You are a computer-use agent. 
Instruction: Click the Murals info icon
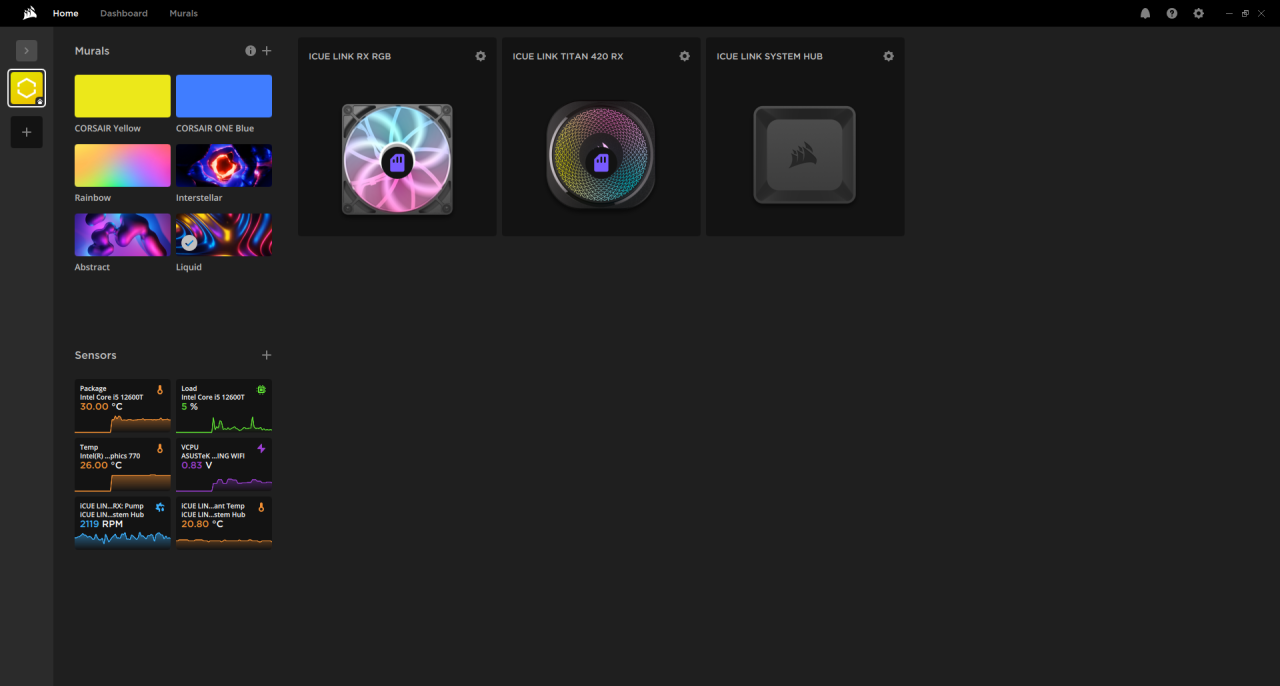click(x=250, y=50)
